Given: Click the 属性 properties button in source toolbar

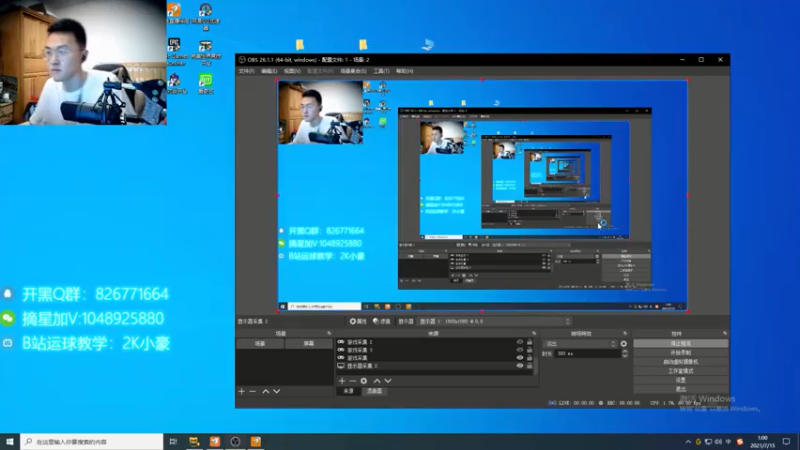Looking at the screenshot, I should 358,321.
